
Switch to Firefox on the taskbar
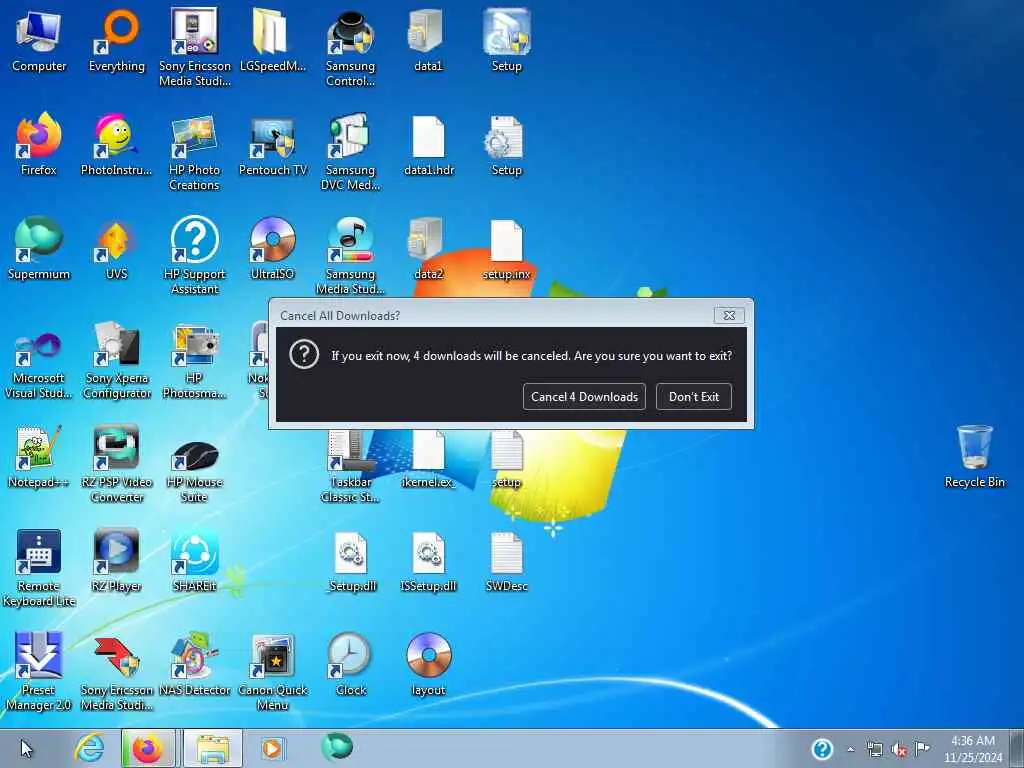coord(148,748)
